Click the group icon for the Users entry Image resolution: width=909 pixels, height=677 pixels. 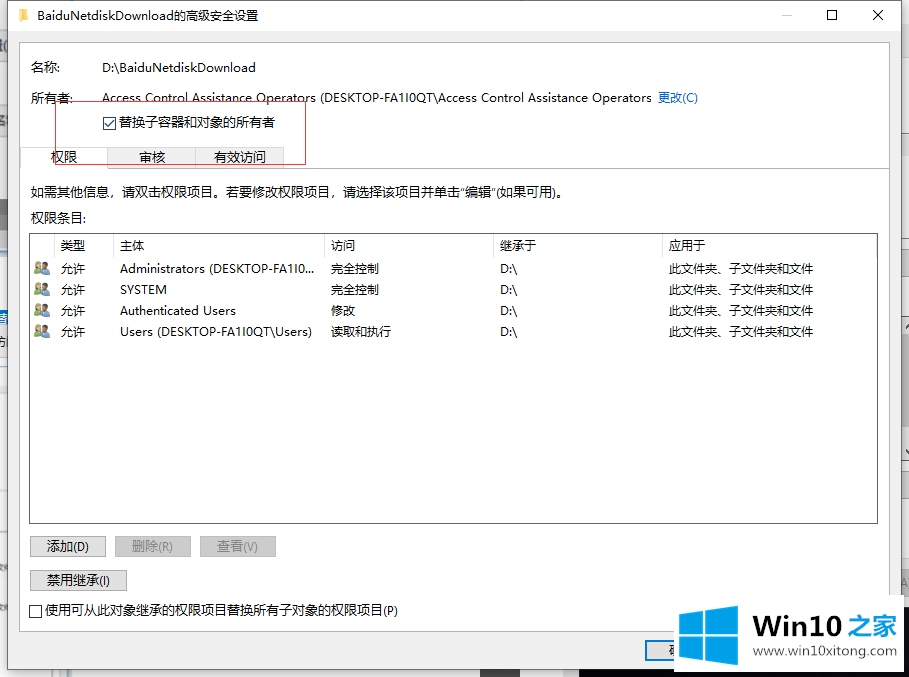[42, 331]
